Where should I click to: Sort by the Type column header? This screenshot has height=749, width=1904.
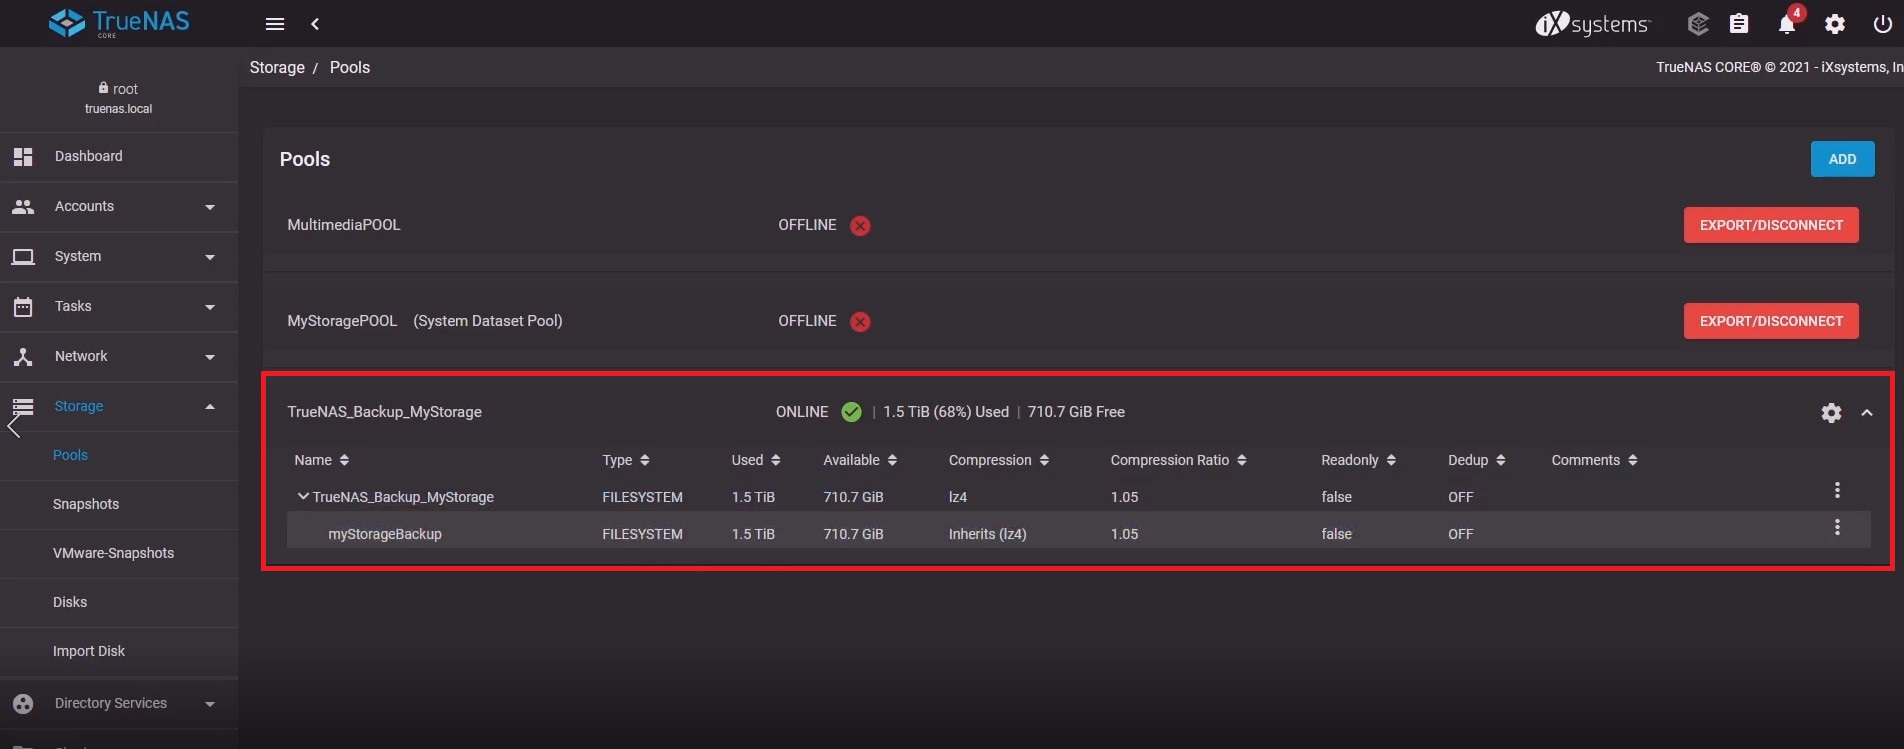(x=626, y=460)
